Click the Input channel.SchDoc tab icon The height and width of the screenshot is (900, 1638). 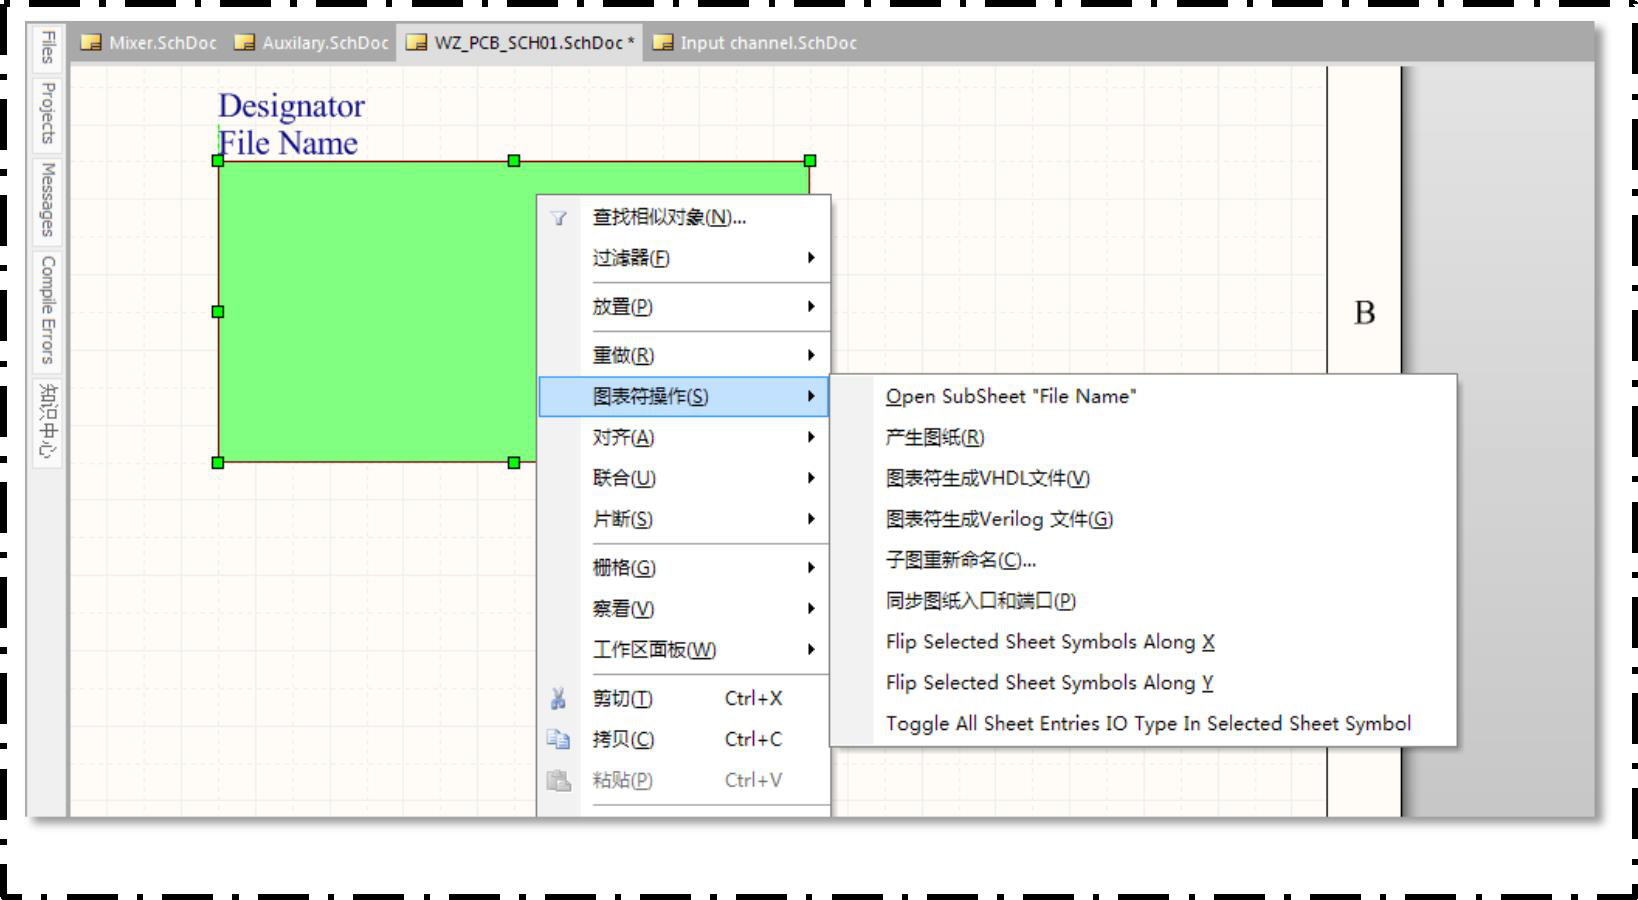pyautogui.click(x=662, y=43)
